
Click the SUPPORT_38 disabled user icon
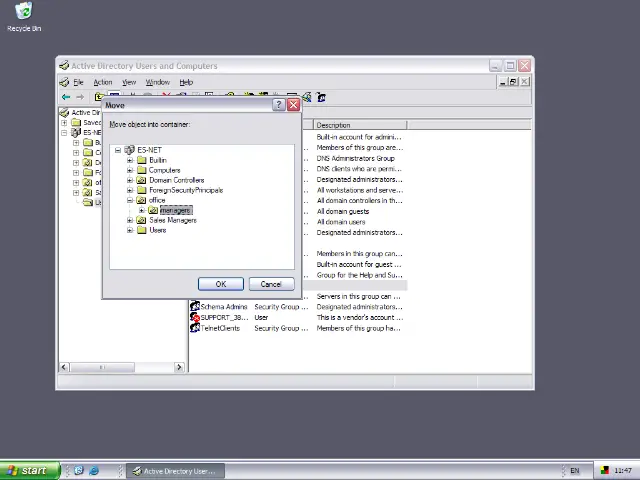point(195,317)
